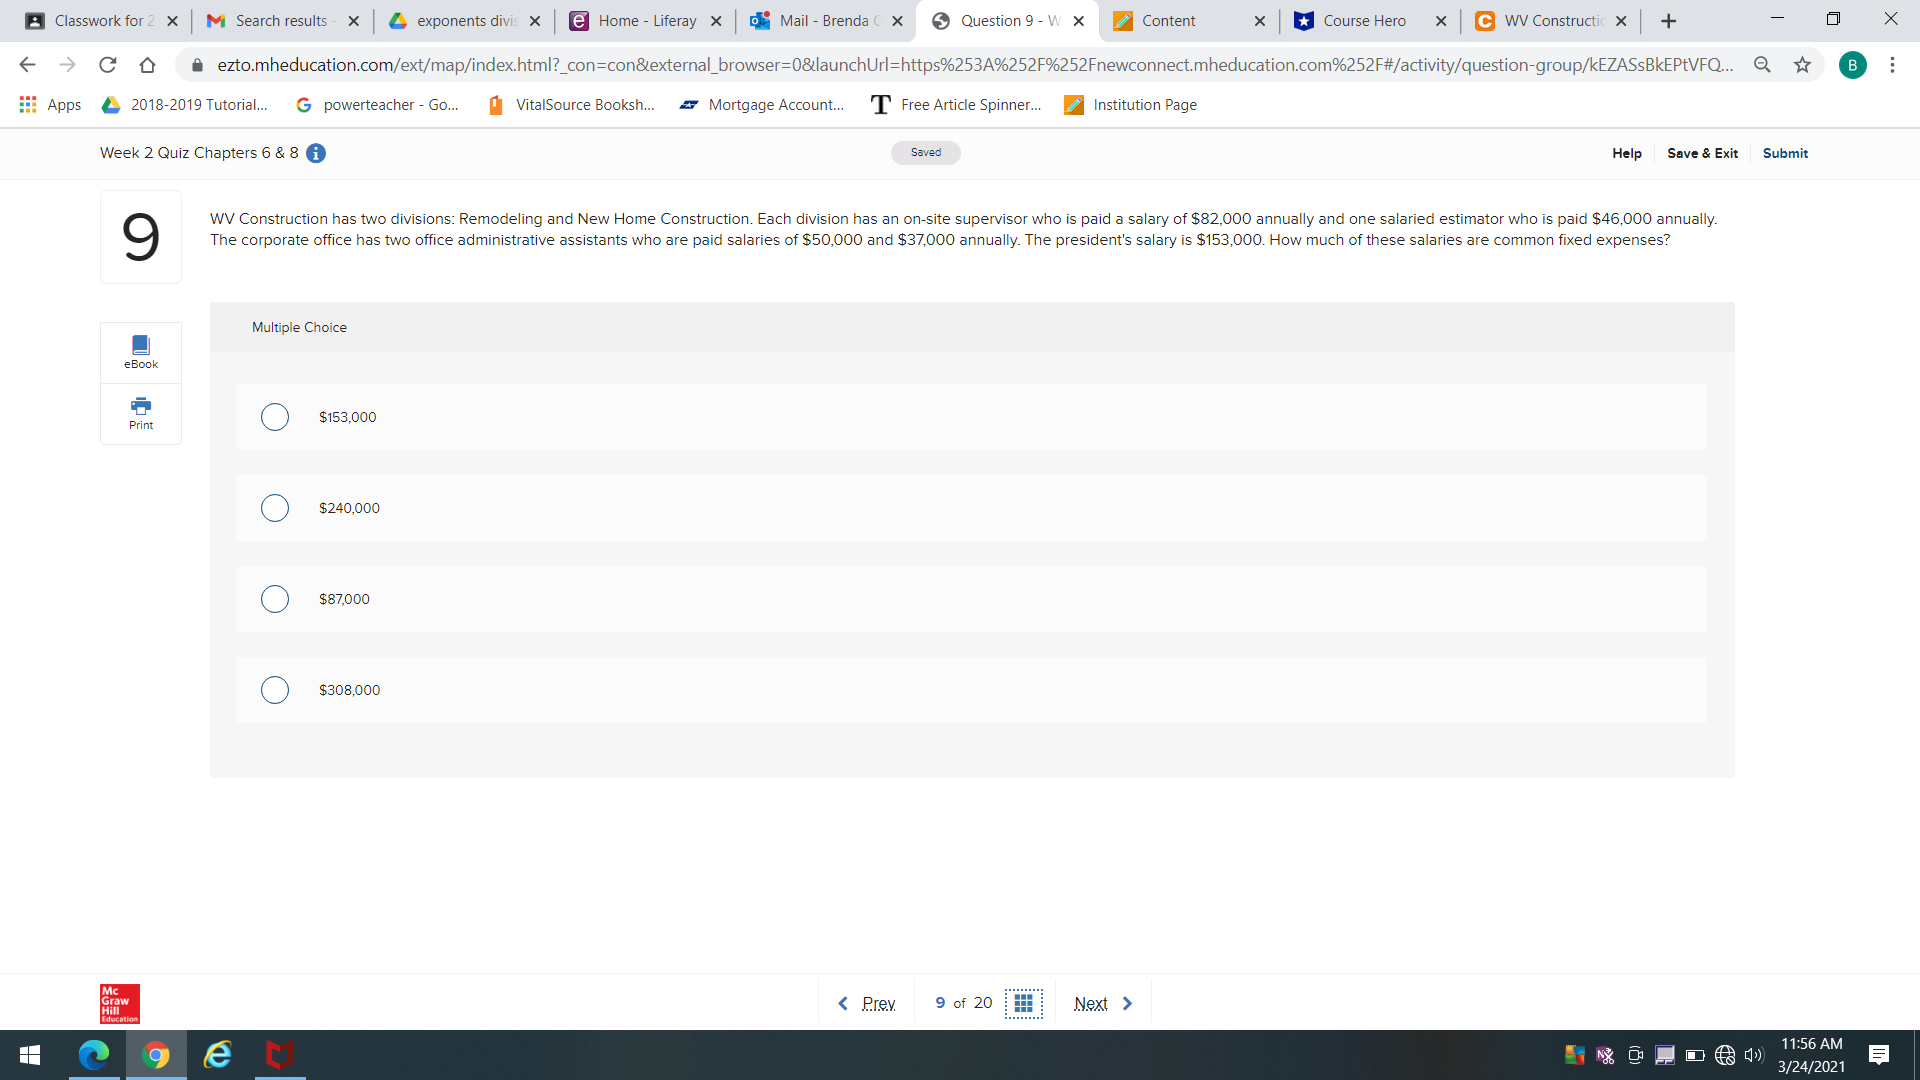
Task: Adjust volume via speaker icon in system tray
Action: (x=1753, y=1055)
